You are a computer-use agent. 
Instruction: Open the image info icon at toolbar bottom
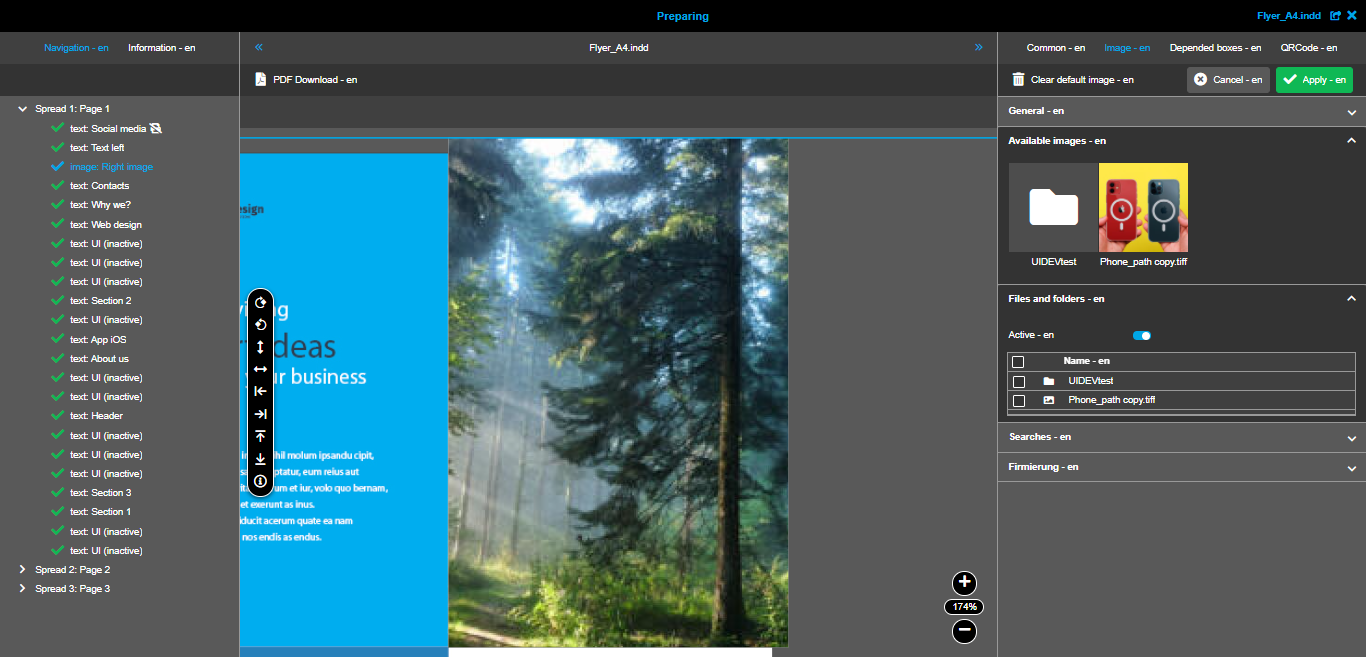[260, 480]
